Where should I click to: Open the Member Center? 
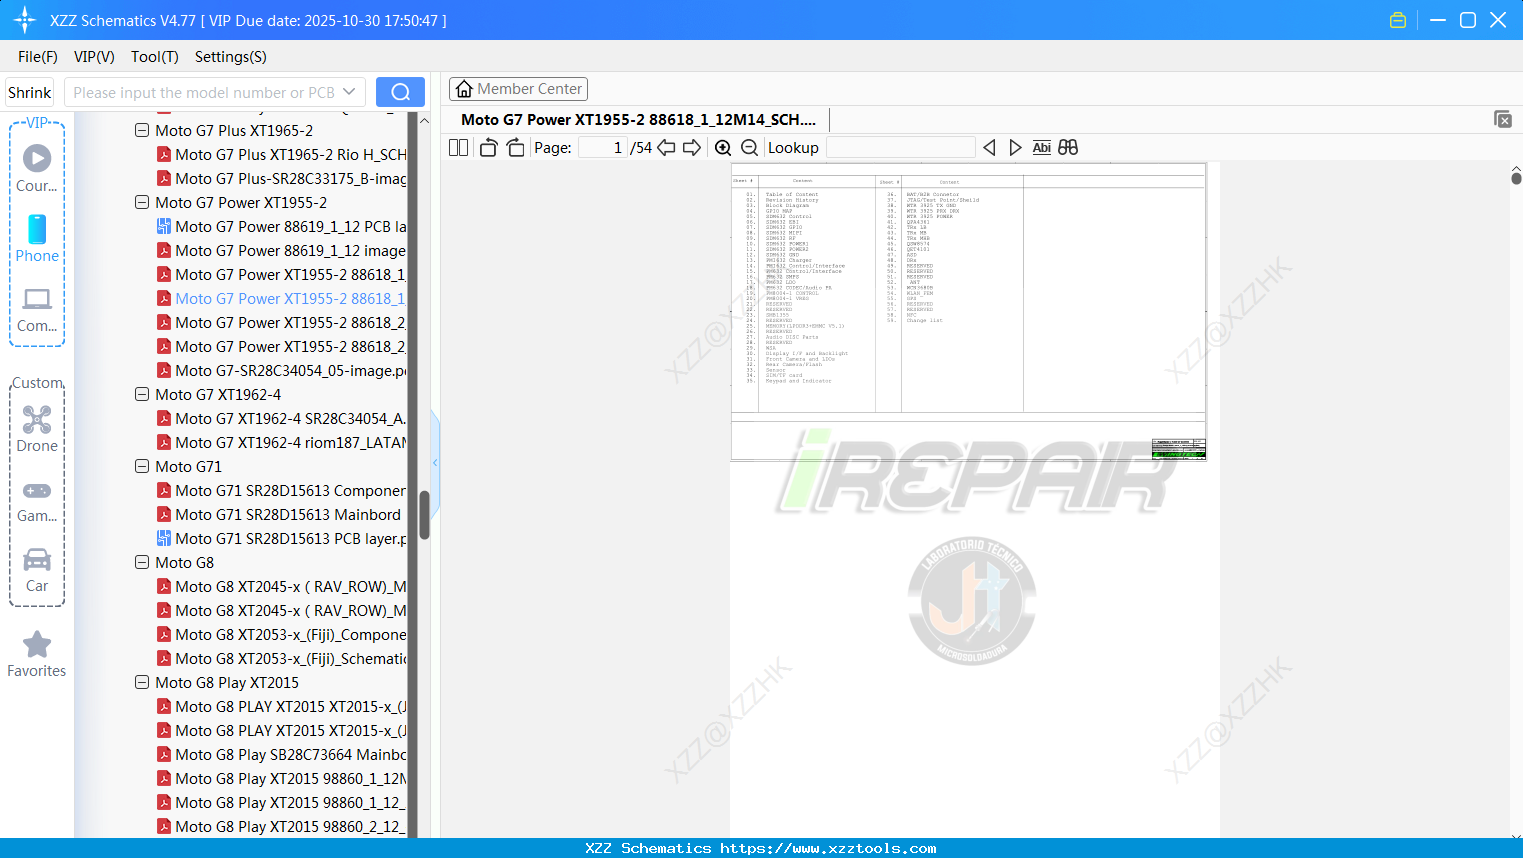click(x=518, y=89)
